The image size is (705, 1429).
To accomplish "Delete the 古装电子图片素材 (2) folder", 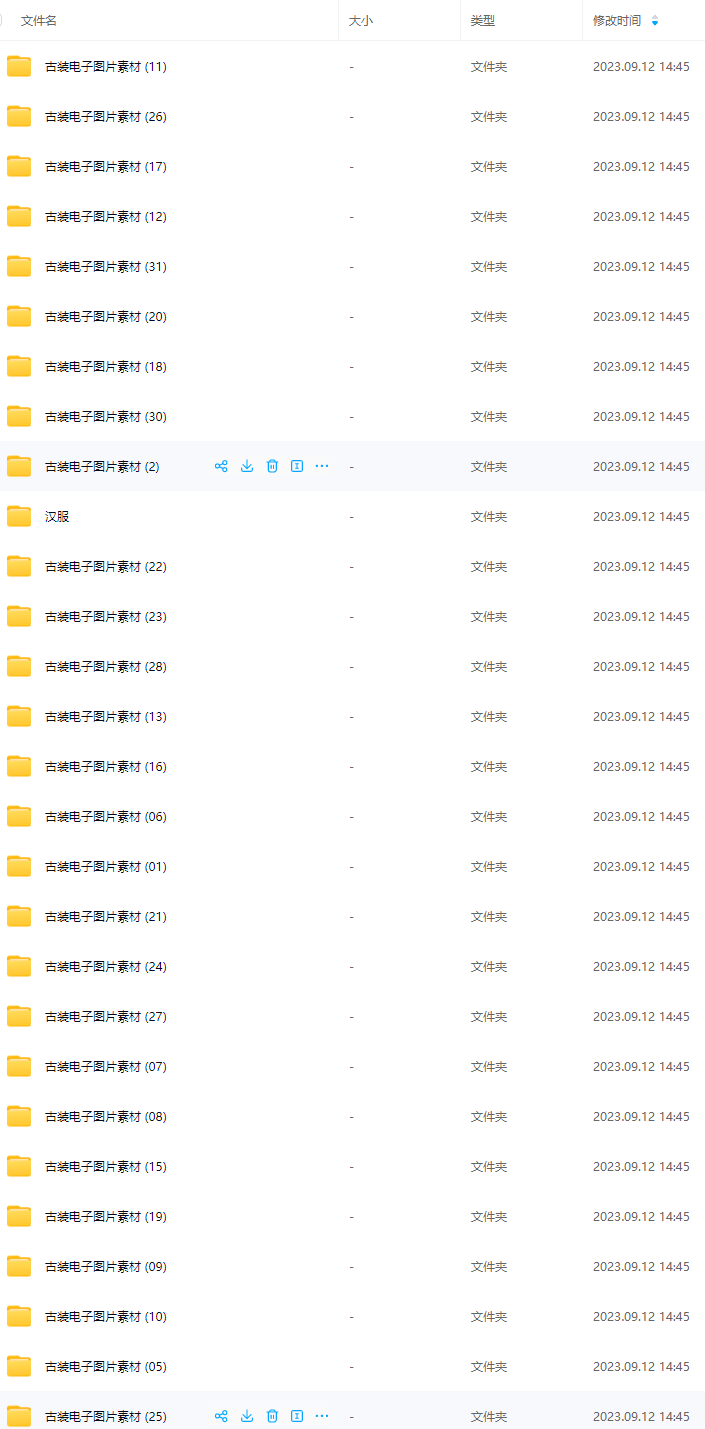I will [272, 466].
